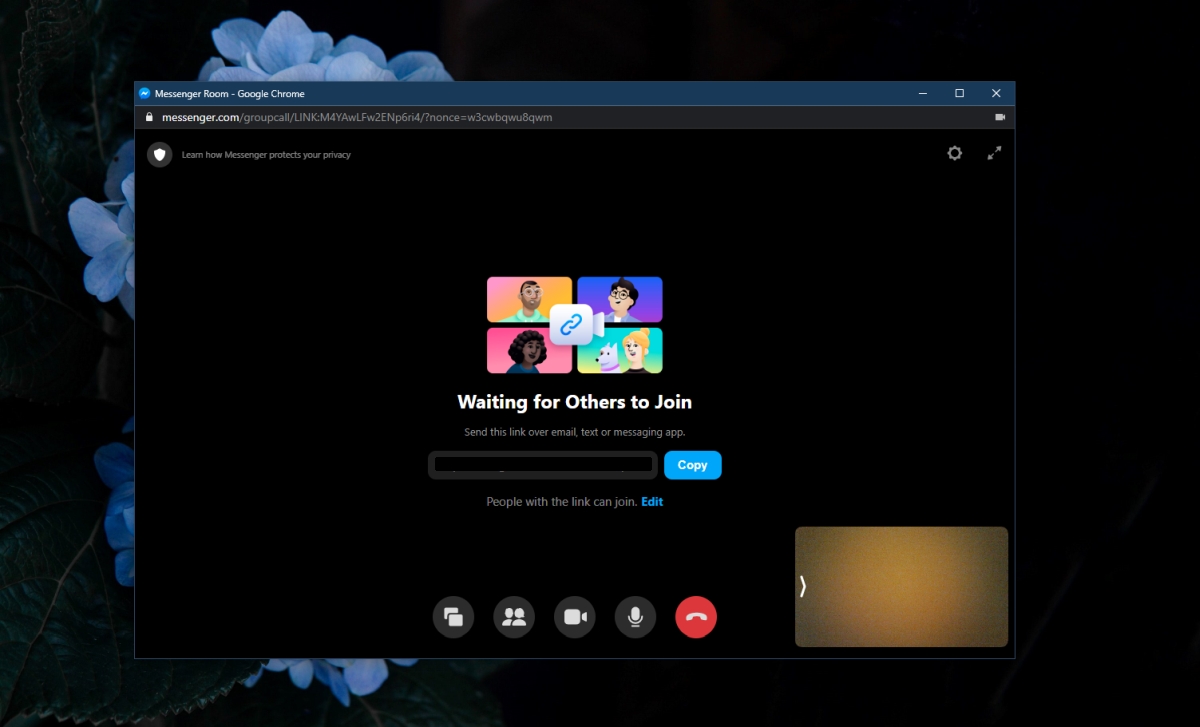Click the camera icon in the address bar

(999, 117)
